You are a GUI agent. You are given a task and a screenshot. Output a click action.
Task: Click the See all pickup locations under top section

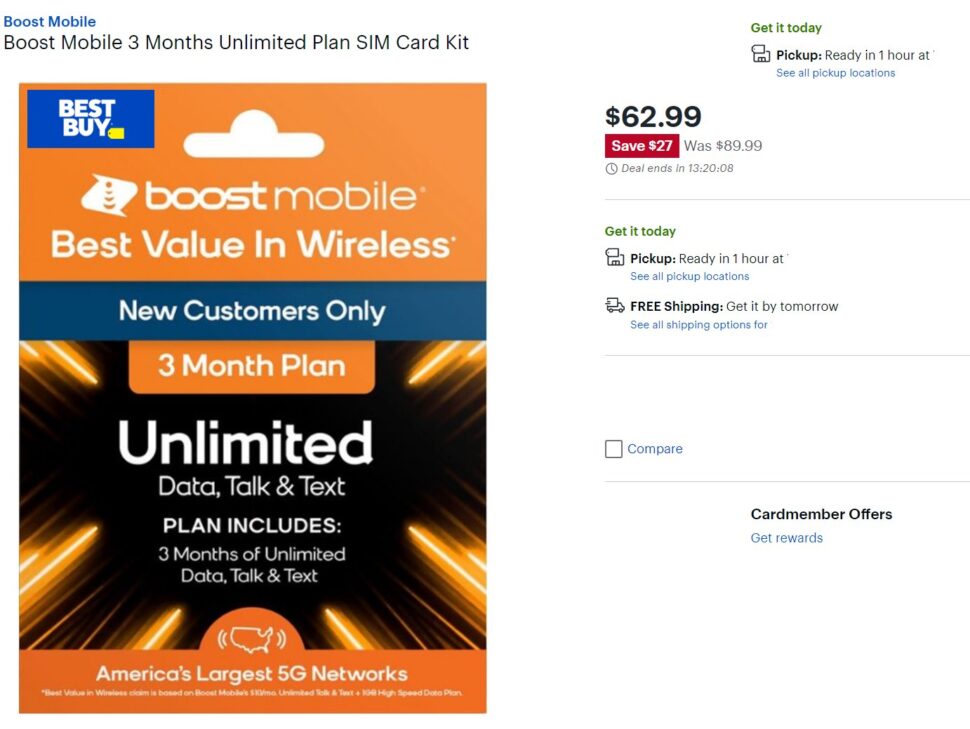[838, 72]
